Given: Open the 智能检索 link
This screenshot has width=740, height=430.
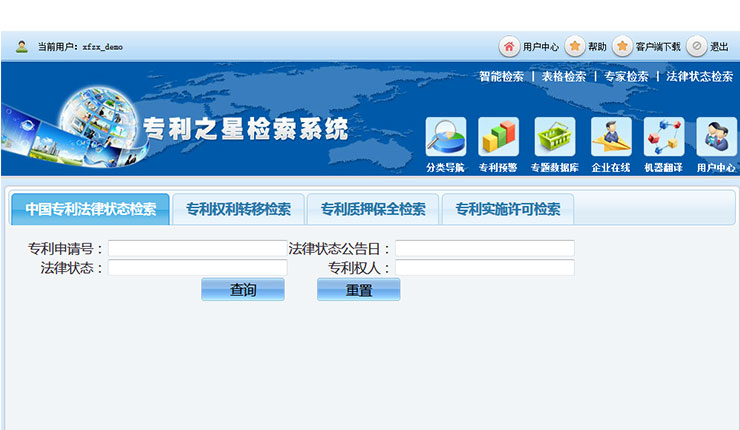Looking at the screenshot, I should 501,76.
